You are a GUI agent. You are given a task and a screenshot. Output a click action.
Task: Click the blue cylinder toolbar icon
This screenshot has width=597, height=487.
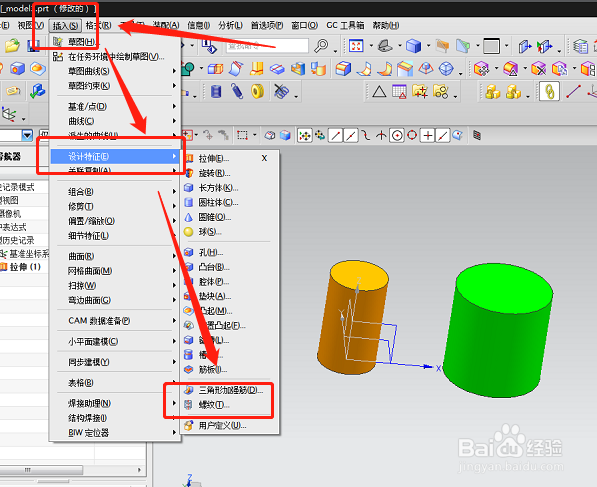point(216,91)
